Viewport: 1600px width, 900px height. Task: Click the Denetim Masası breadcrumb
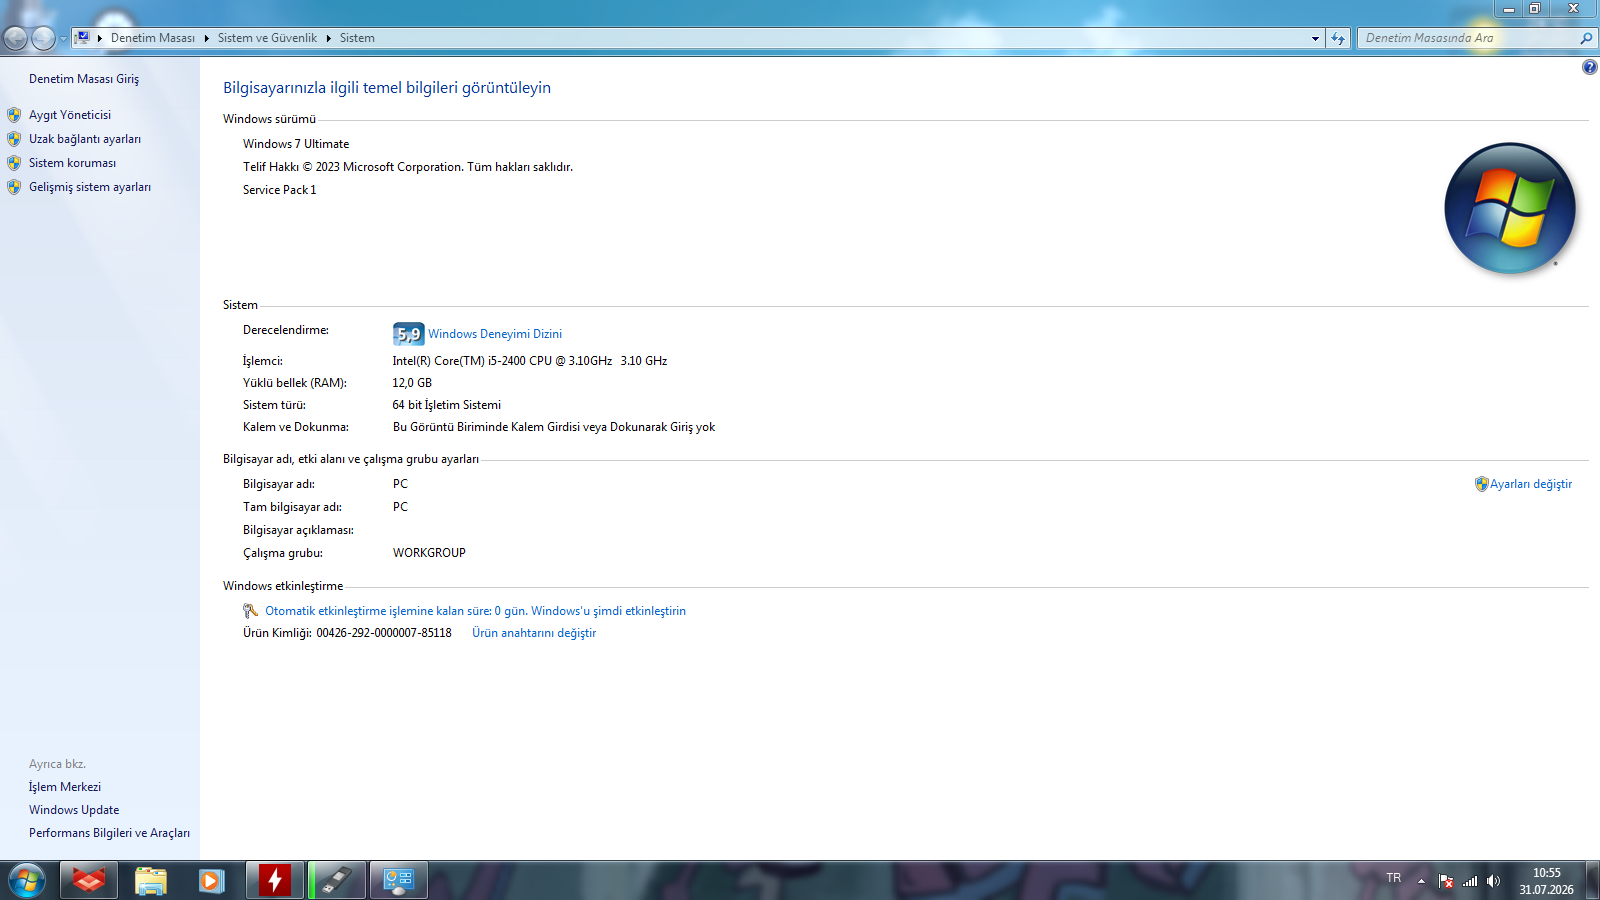[153, 38]
